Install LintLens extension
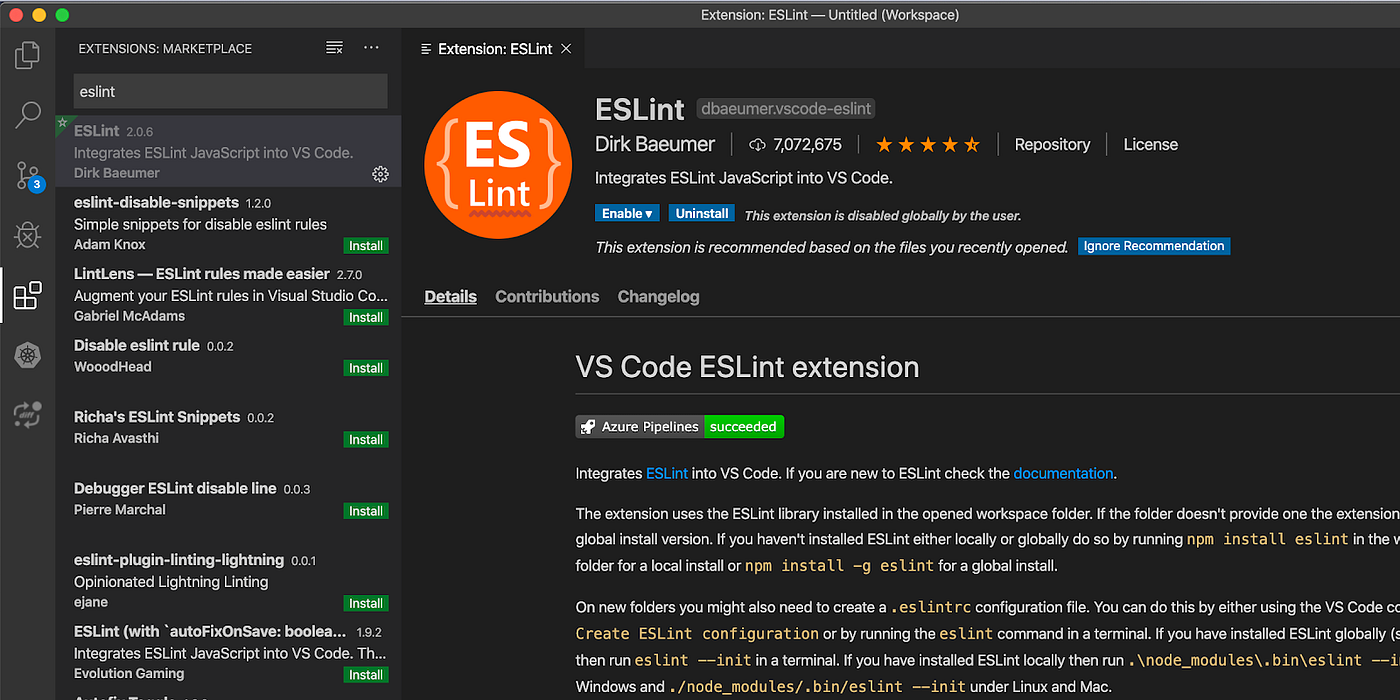The image size is (1400, 700). pyautogui.click(x=366, y=317)
